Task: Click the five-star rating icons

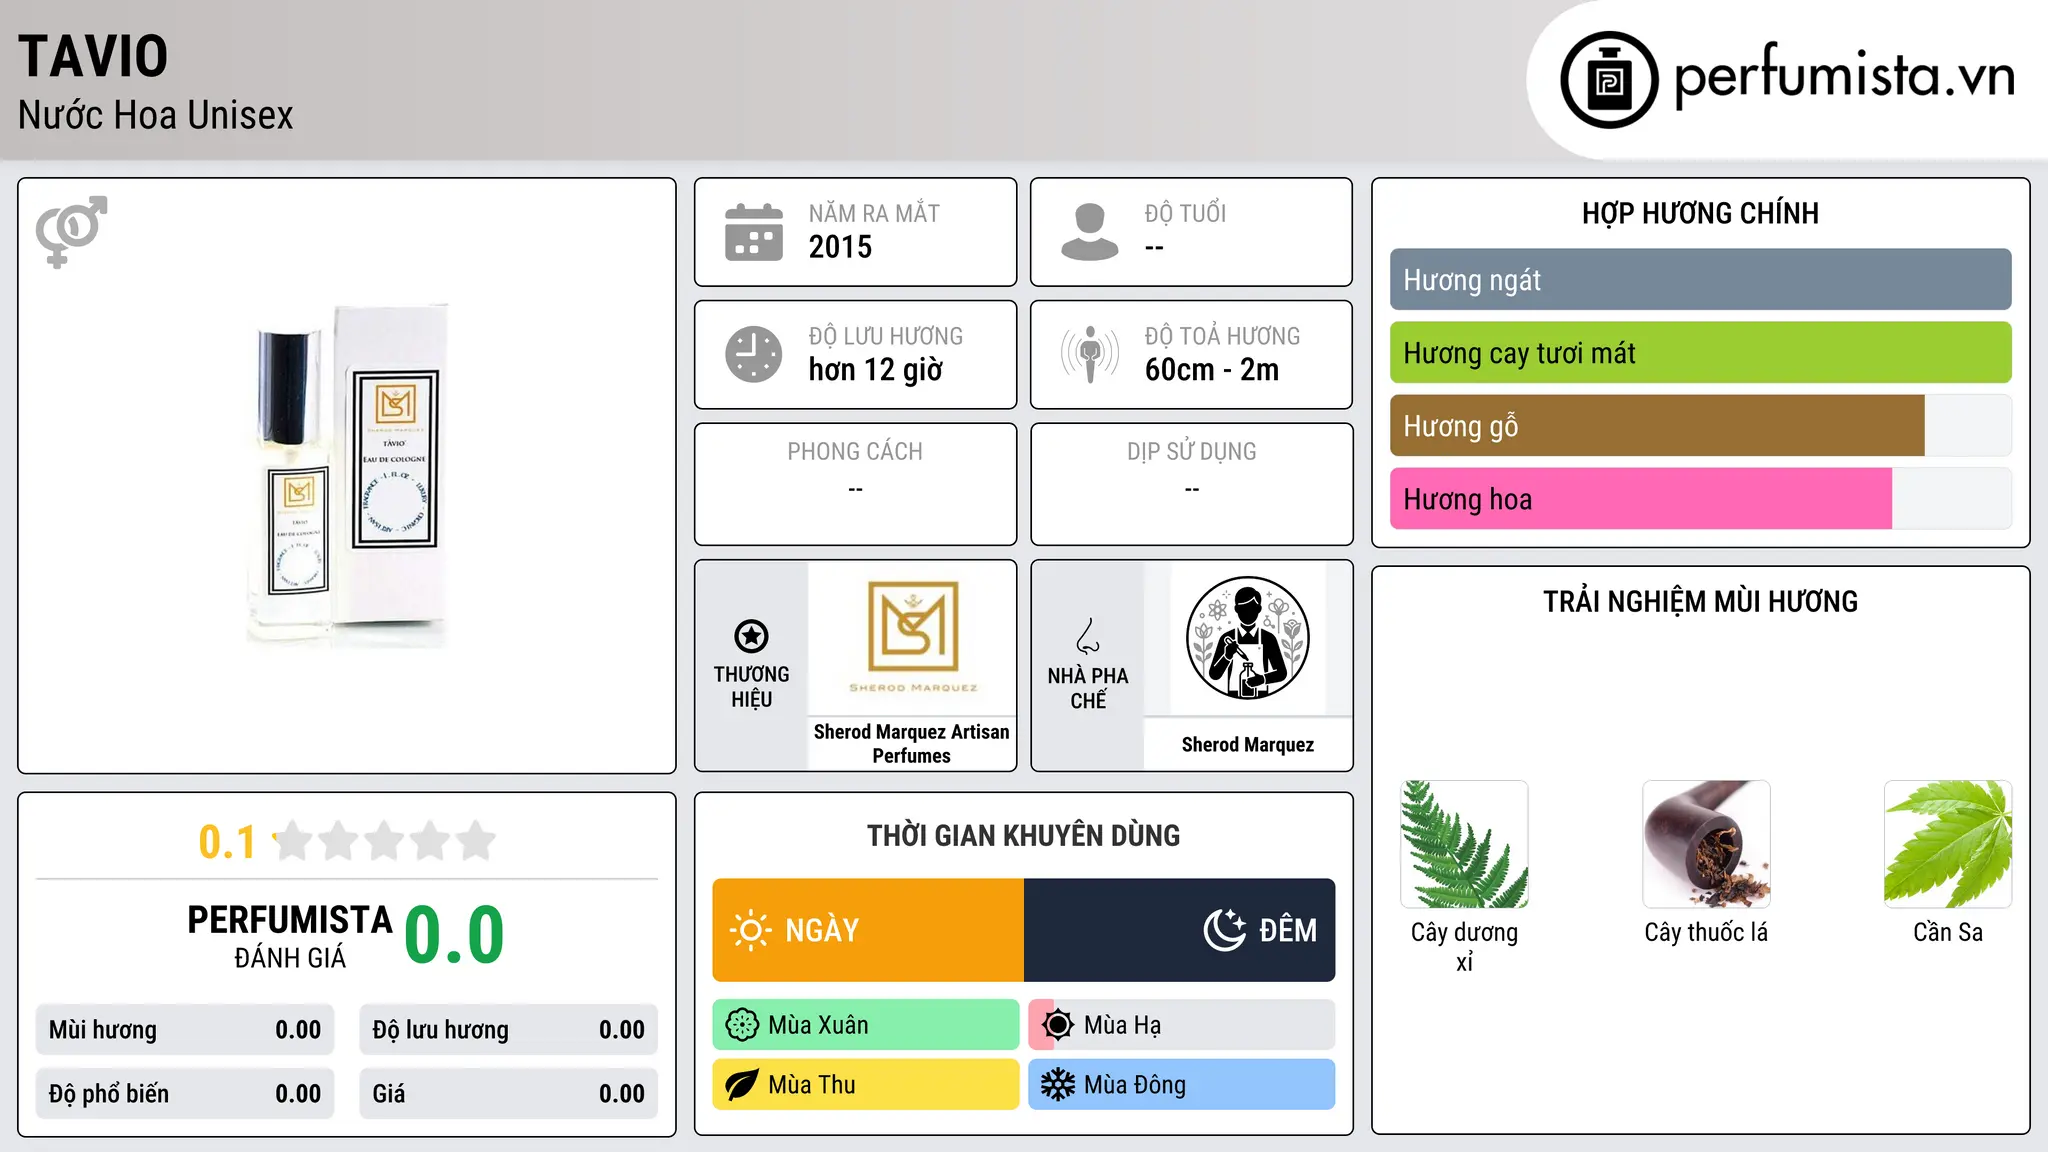Action: (385, 841)
